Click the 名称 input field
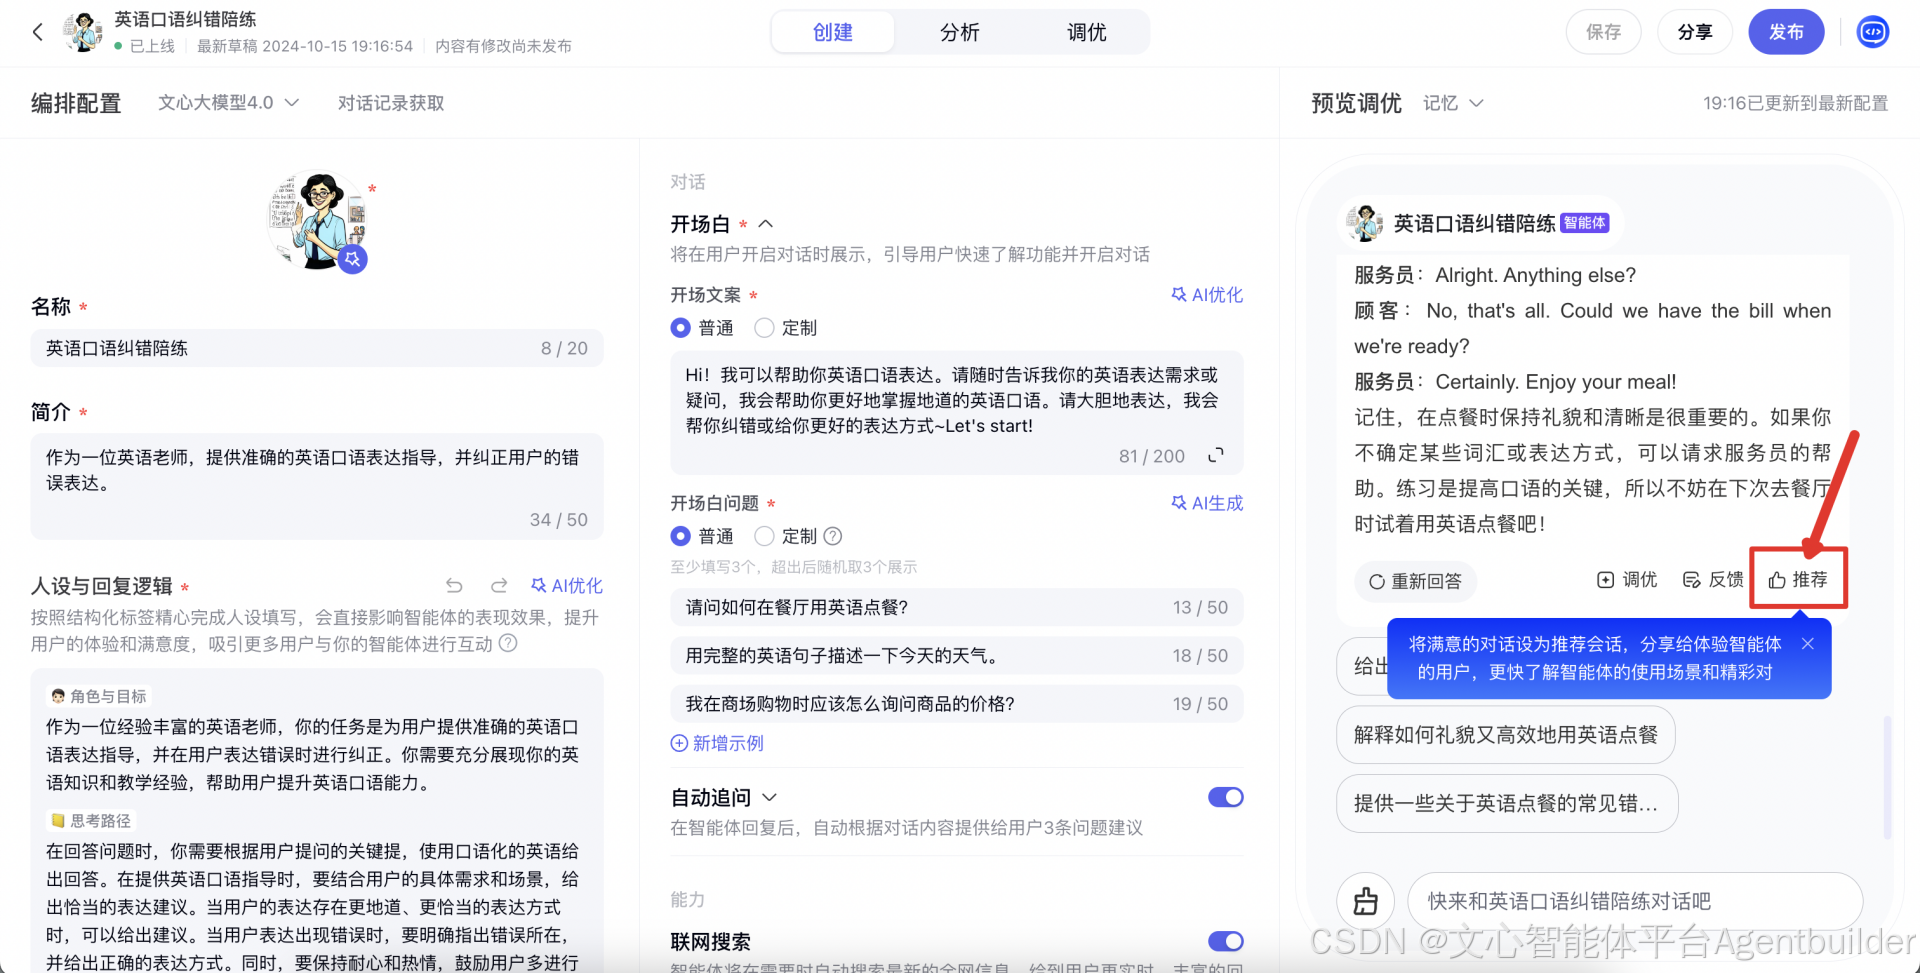1920x973 pixels. coord(317,348)
